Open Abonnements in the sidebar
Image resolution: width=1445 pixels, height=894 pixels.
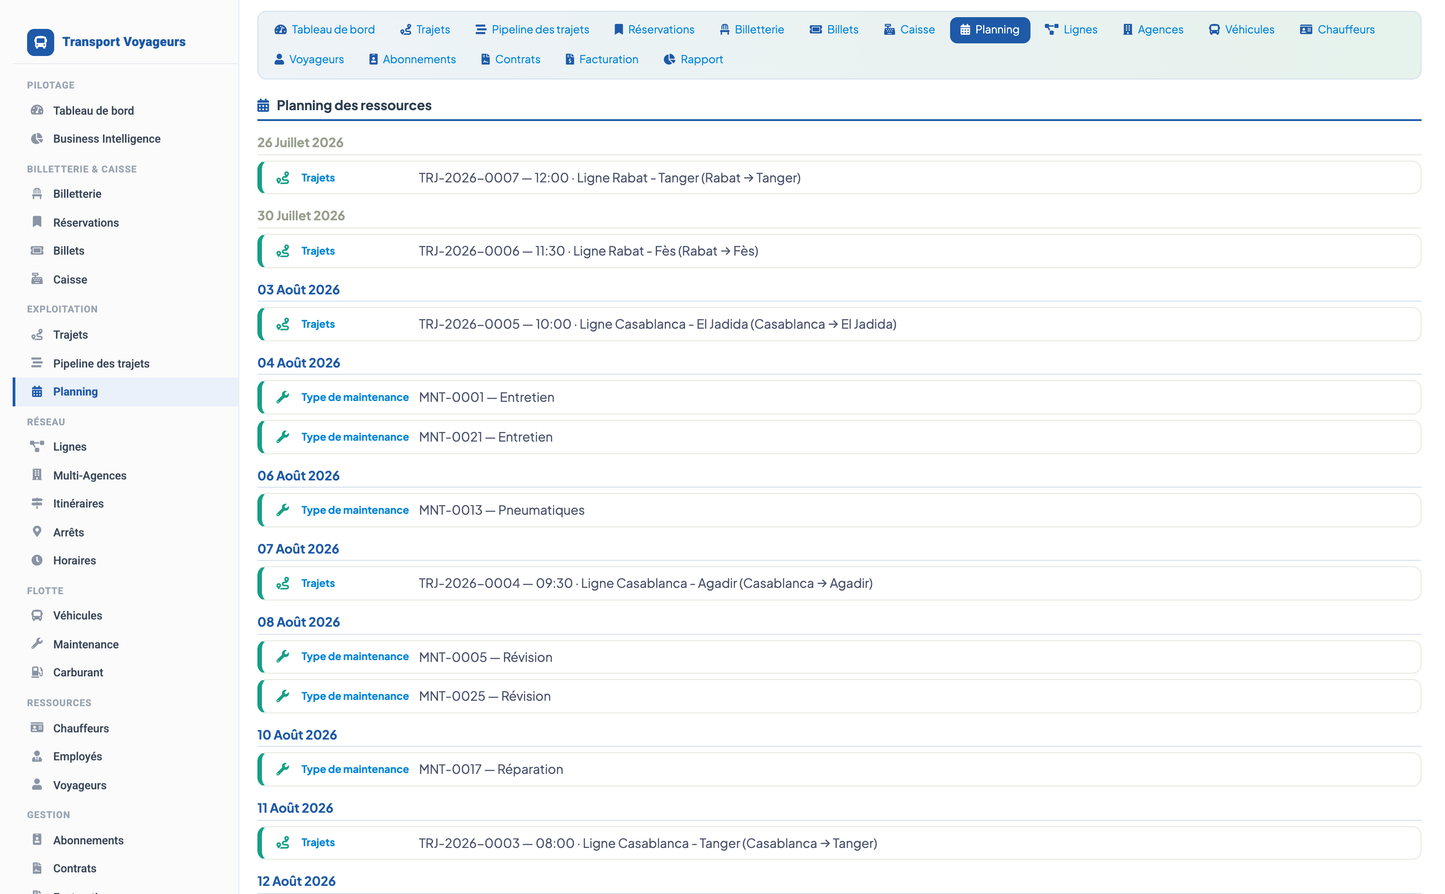click(x=88, y=841)
